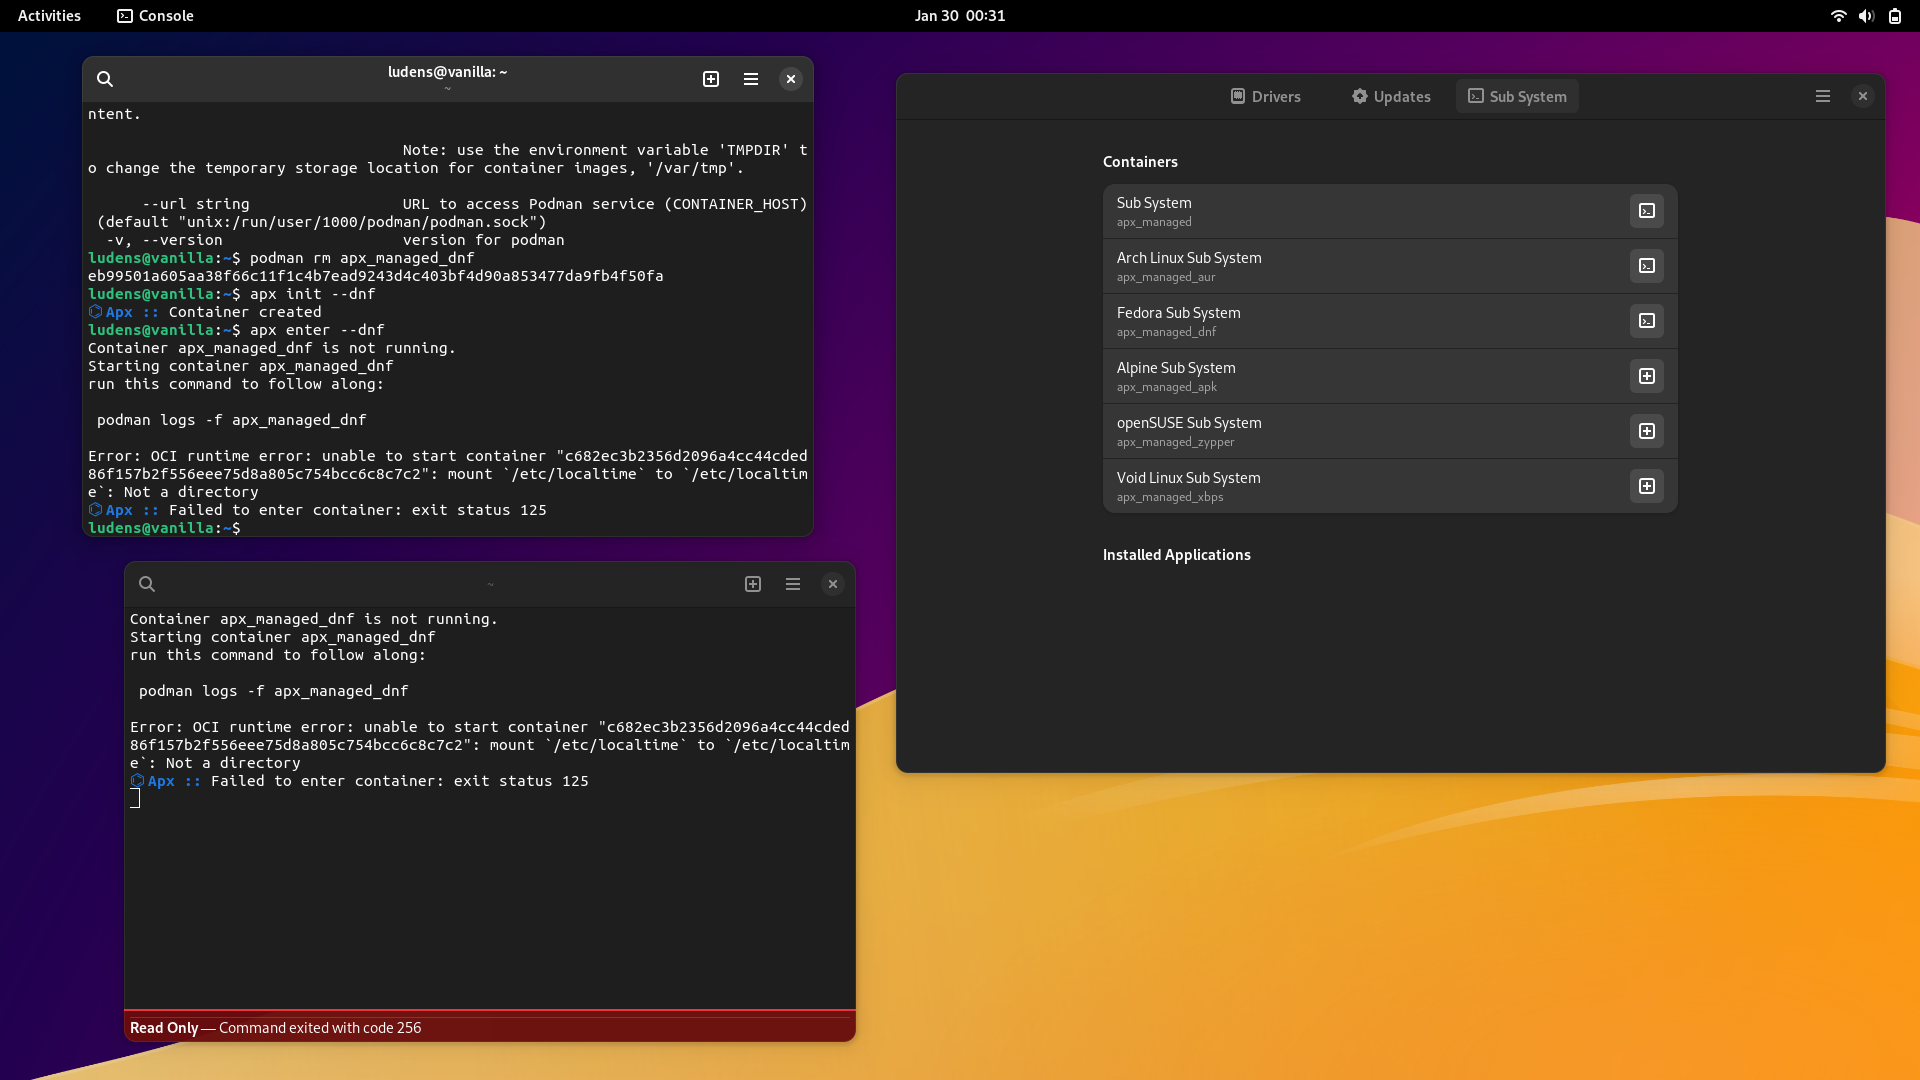Open the Arch Linux Sub System console
This screenshot has width=1920, height=1080.
(1647, 265)
